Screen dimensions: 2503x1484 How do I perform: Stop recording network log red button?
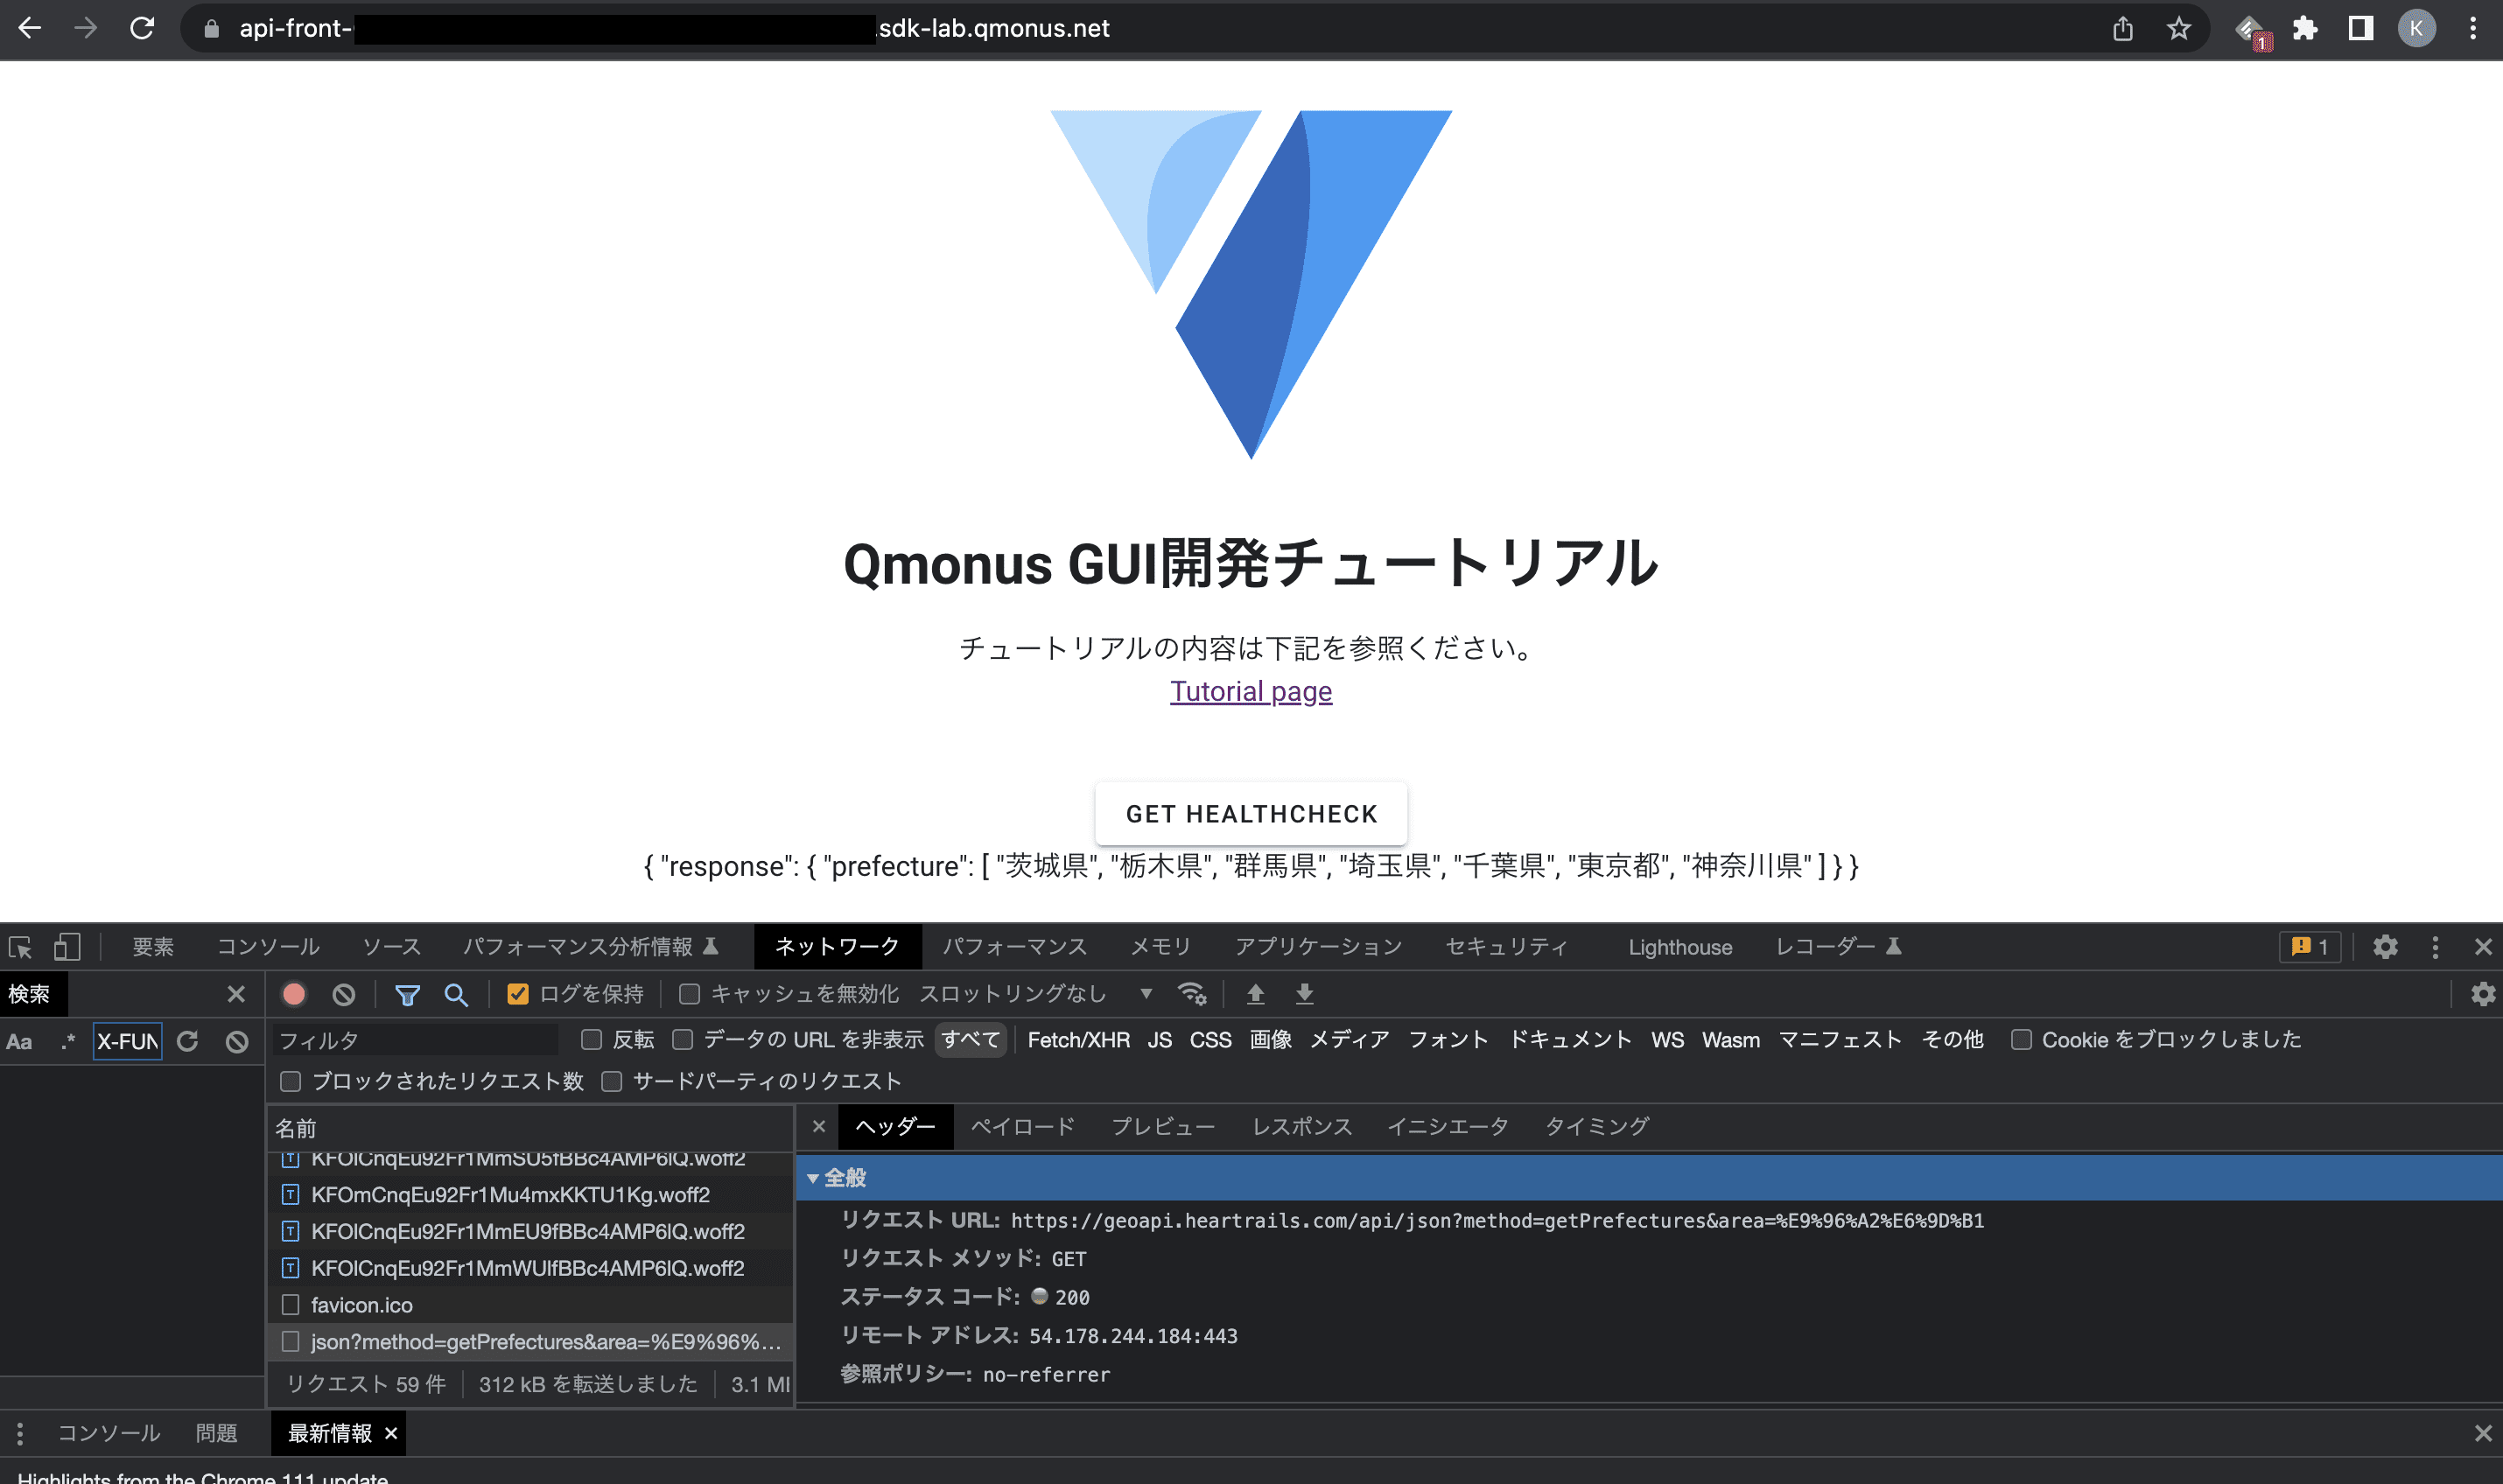click(x=294, y=994)
